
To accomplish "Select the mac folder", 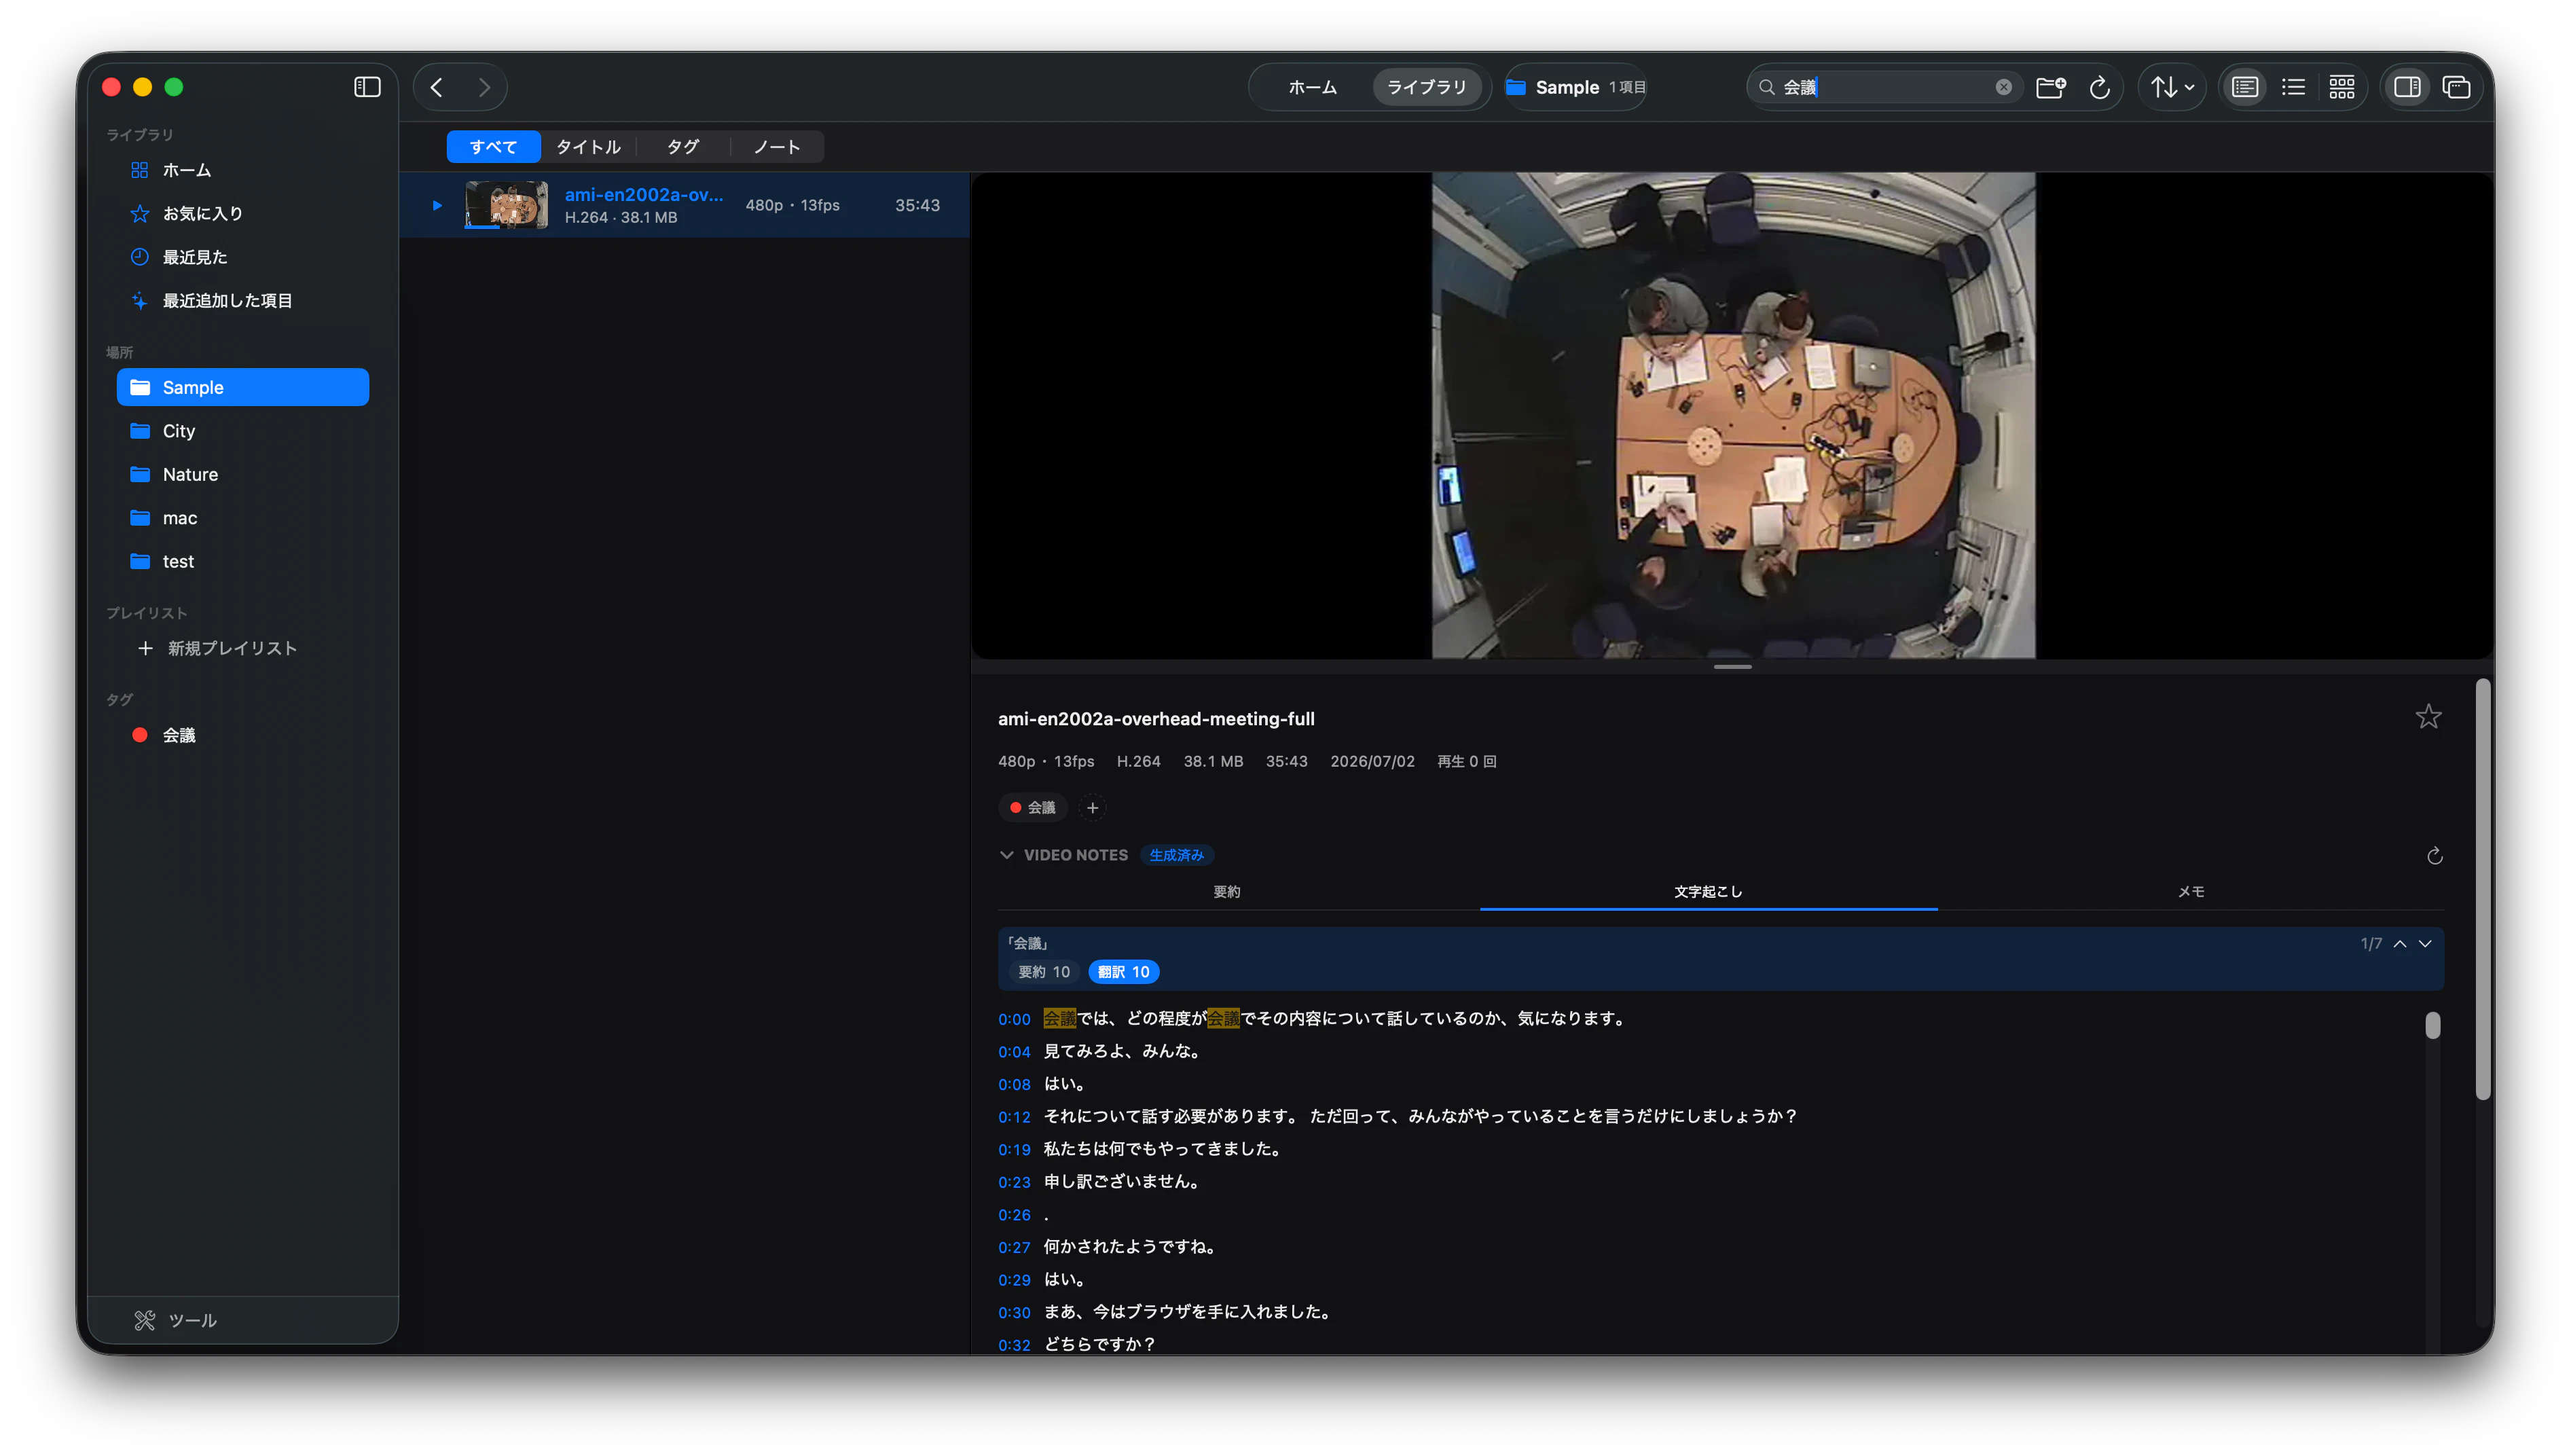I will pyautogui.click(x=242, y=518).
